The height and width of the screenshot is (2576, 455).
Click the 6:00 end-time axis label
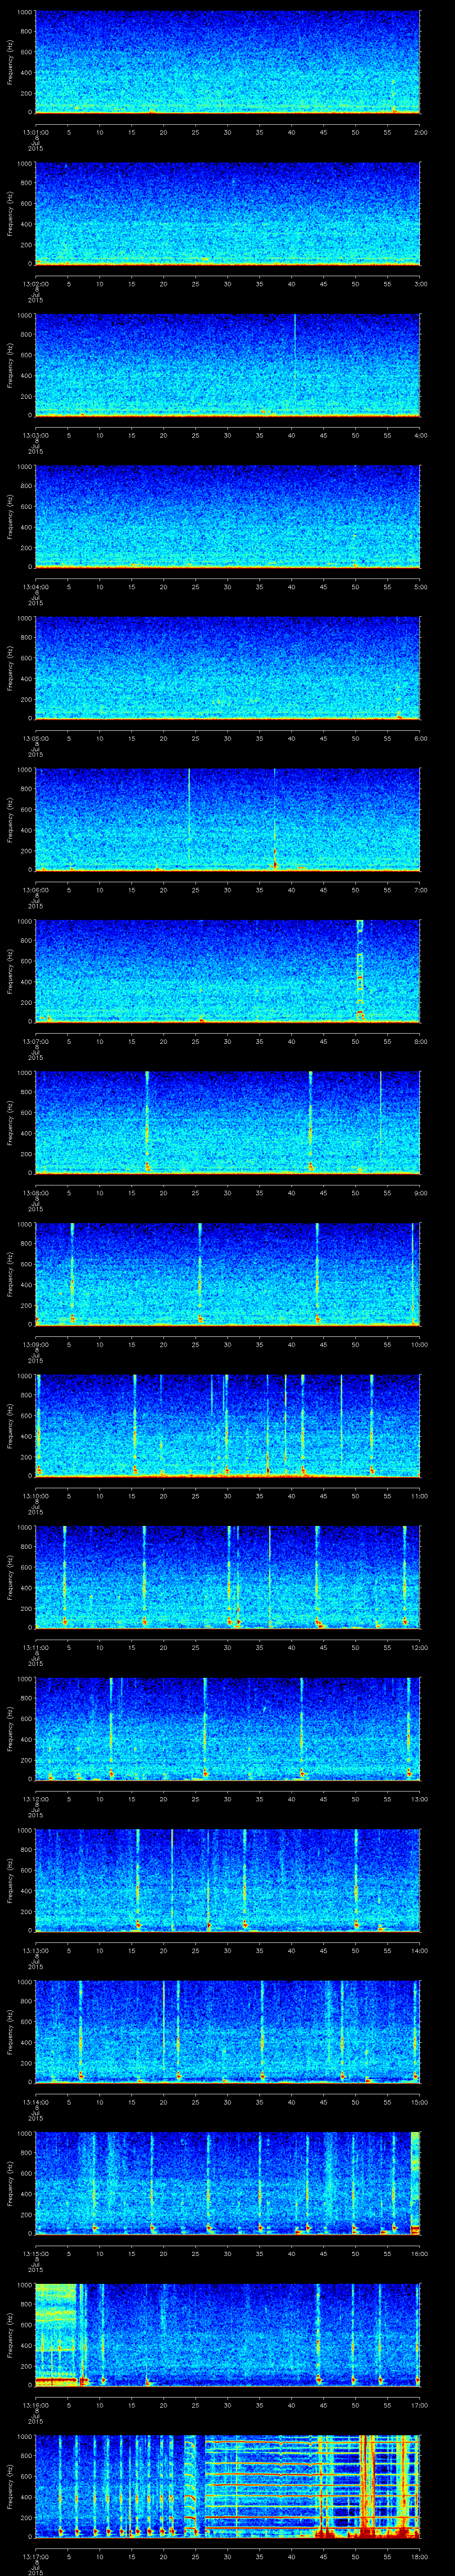(420, 738)
